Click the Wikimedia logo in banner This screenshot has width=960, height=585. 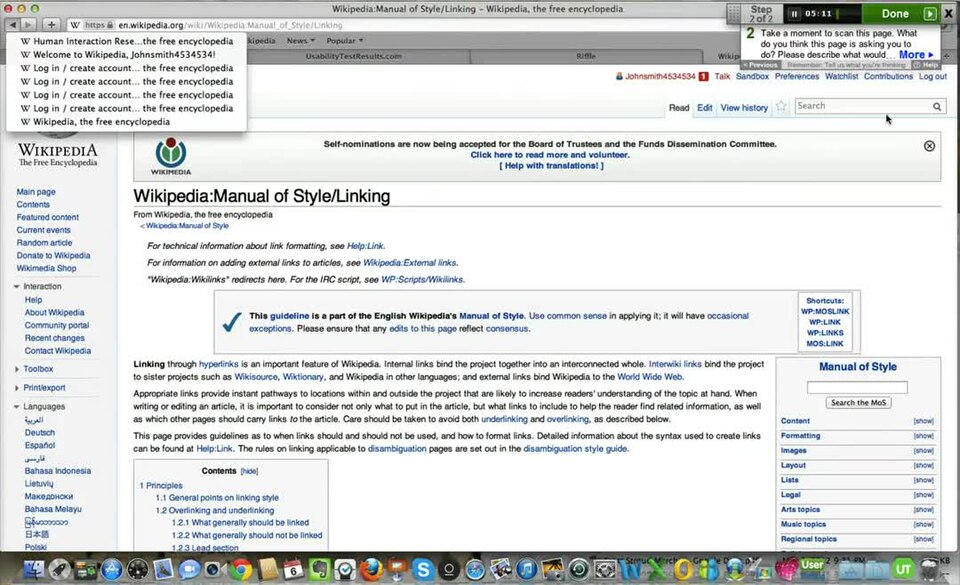pyautogui.click(x=171, y=157)
